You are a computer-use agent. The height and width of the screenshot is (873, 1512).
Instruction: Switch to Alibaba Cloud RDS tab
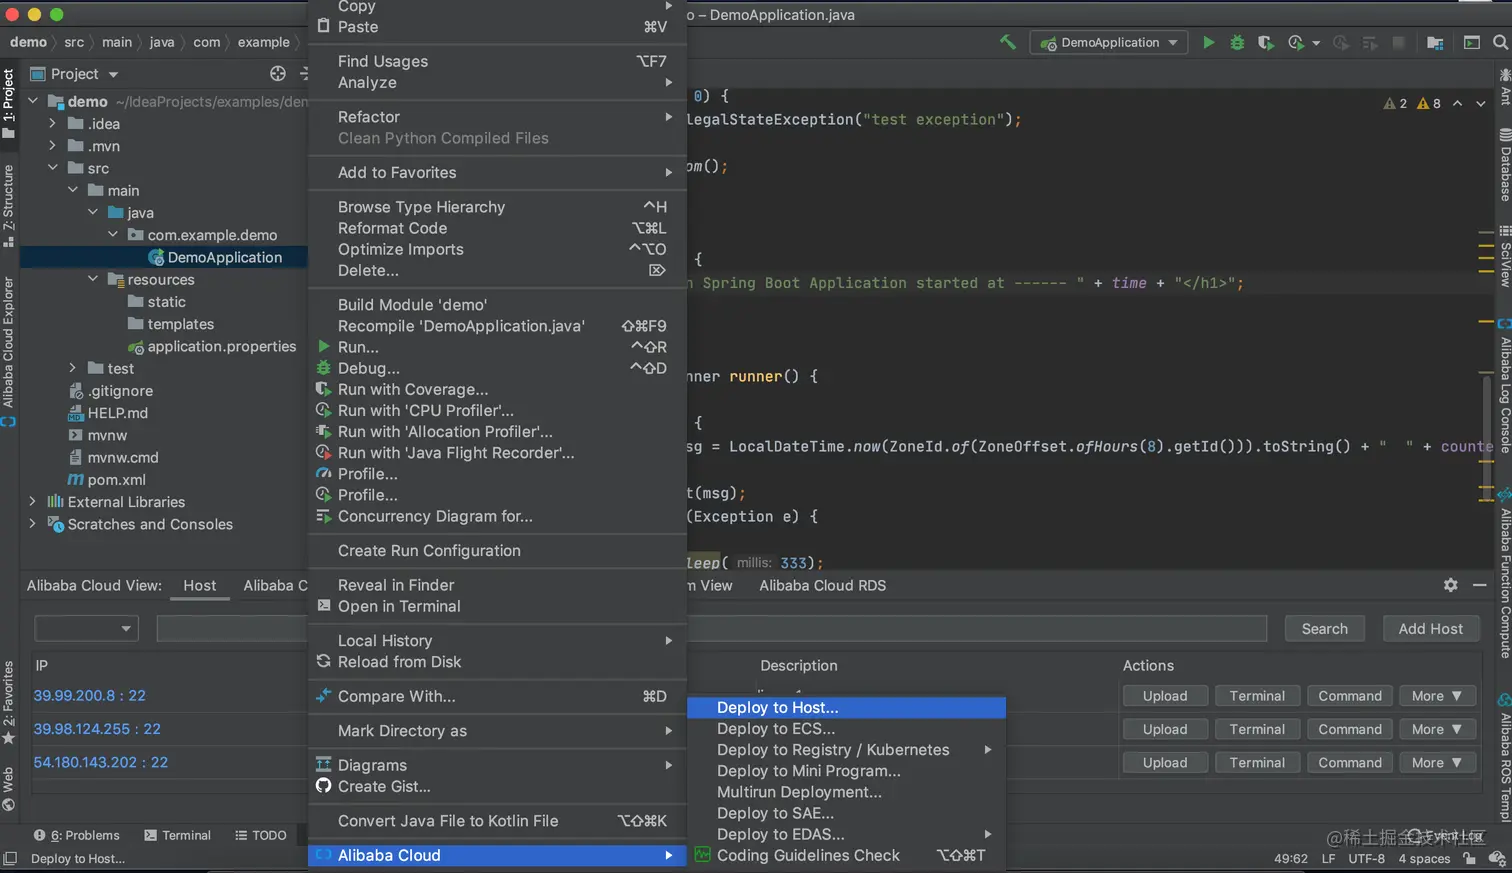coord(822,585)
